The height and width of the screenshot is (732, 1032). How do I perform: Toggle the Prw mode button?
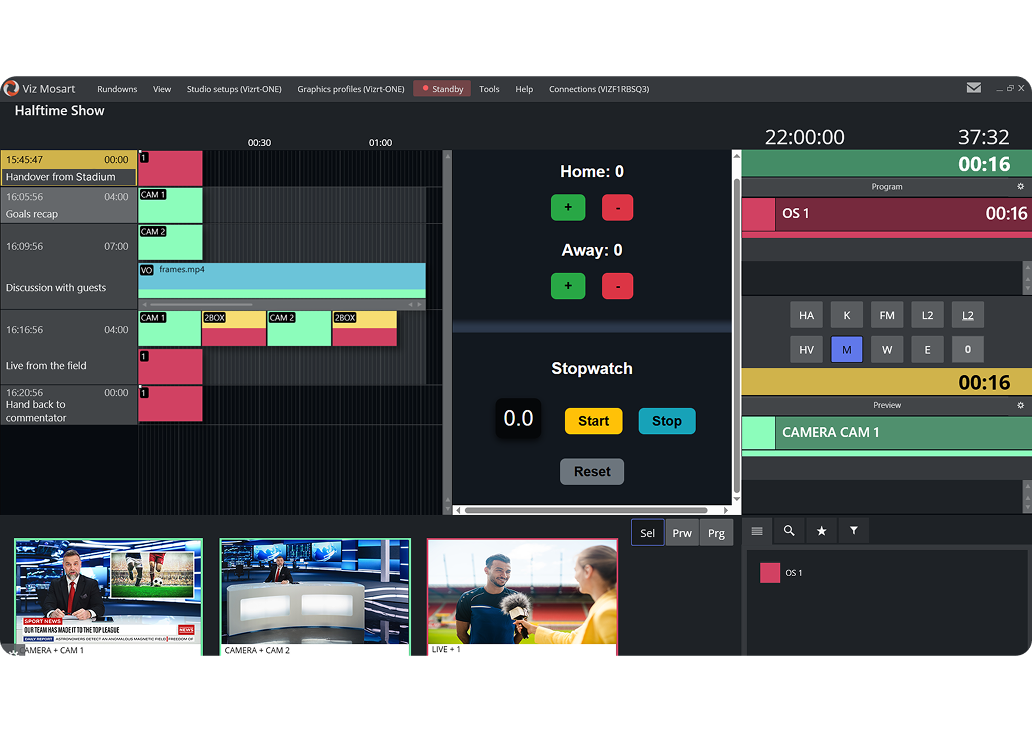[x=682, y=533]
